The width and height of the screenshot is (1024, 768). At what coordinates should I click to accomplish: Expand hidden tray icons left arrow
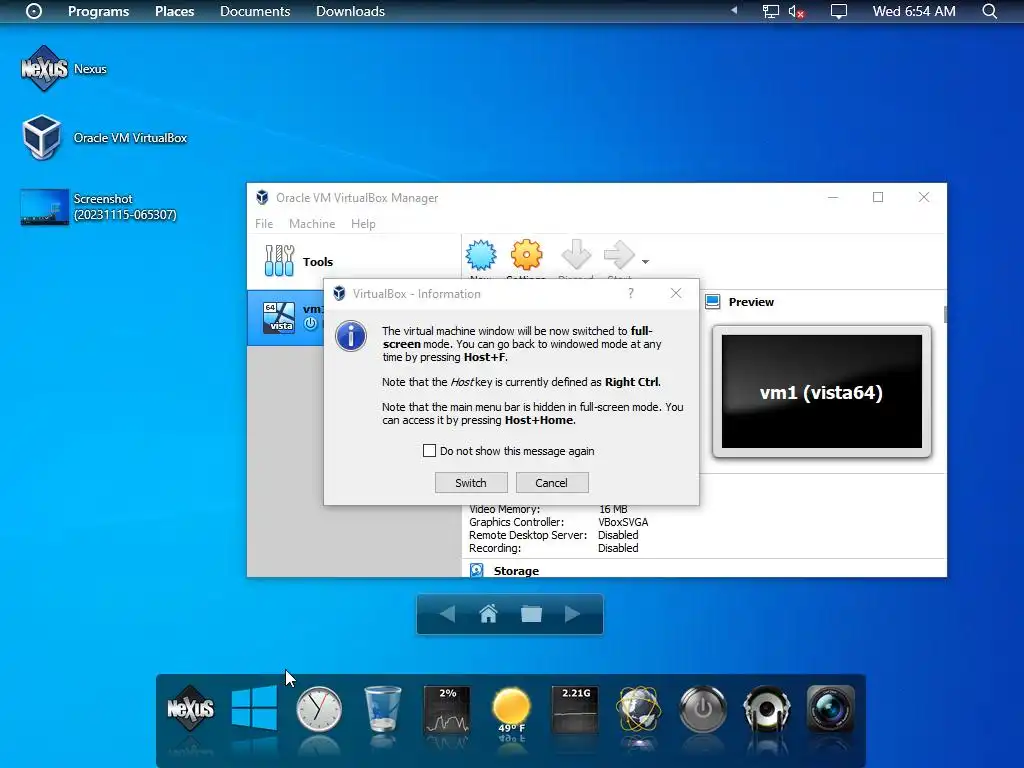point(734,10)
